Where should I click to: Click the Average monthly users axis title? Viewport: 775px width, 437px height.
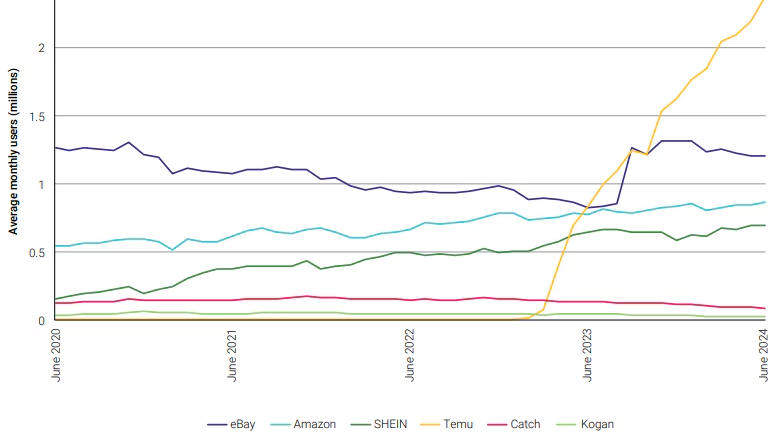coord(13,151)
